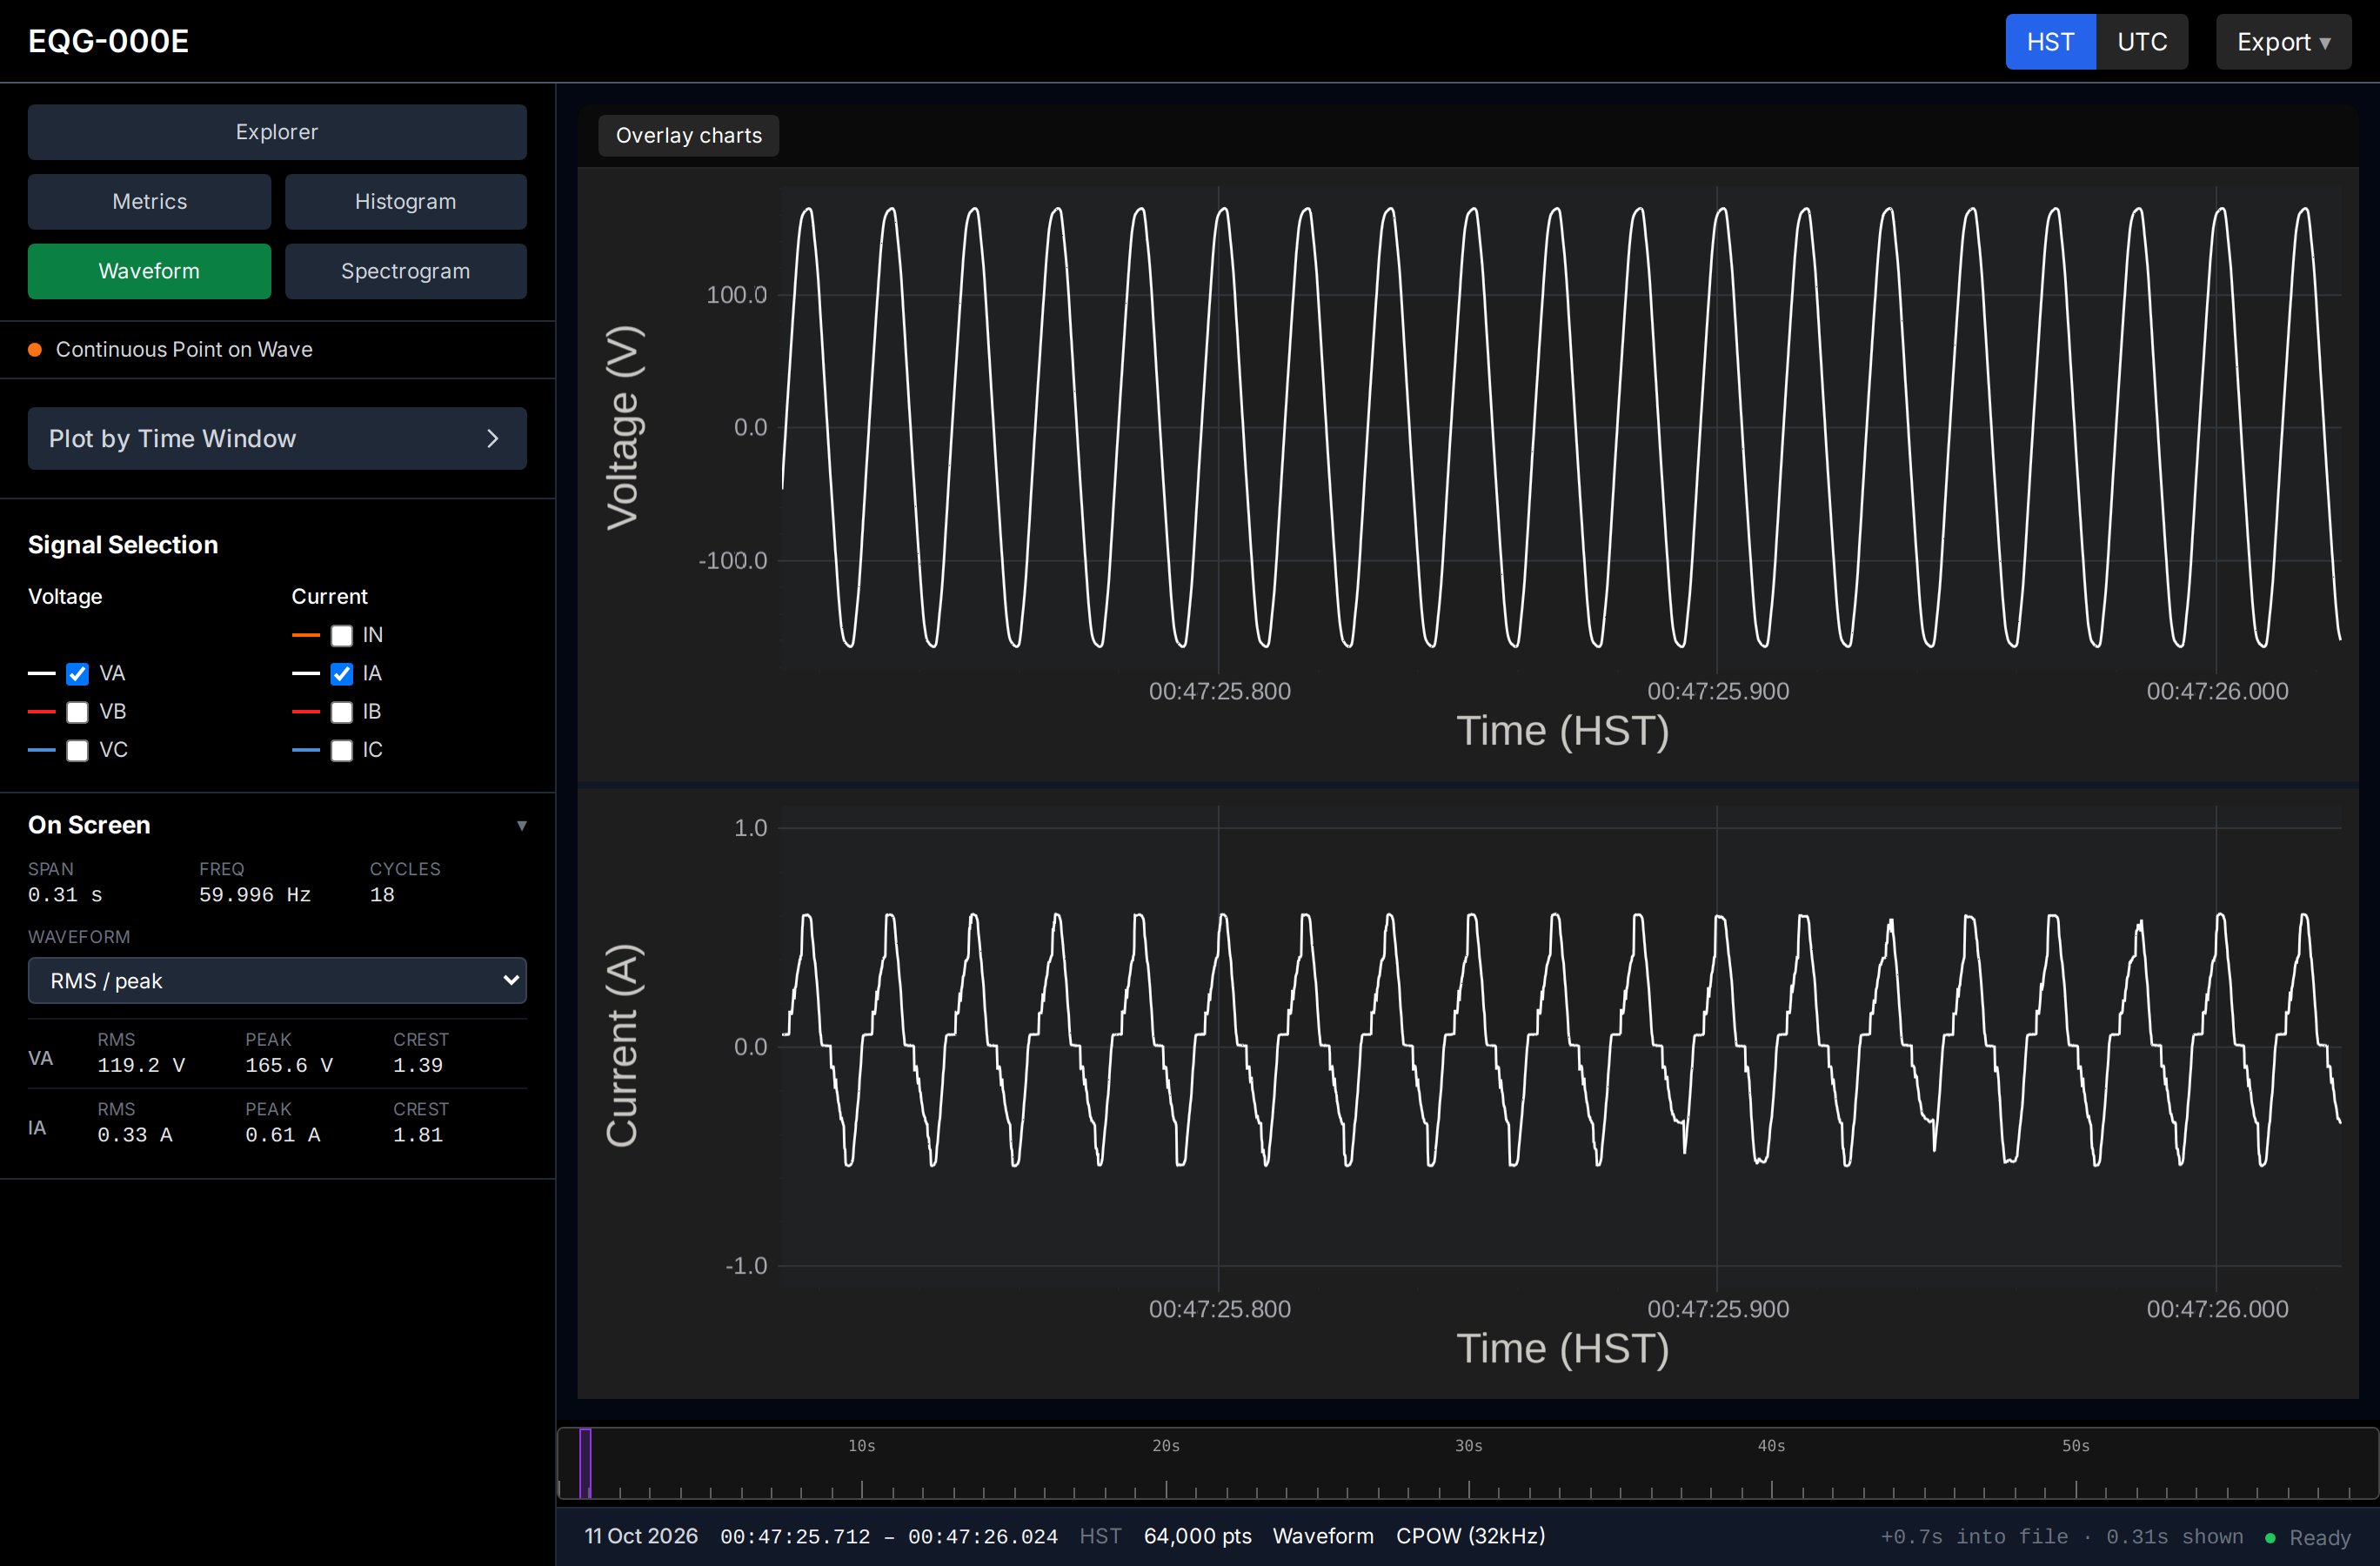Collapse the On Screen section arrow
The width and height of the screenshot is (2380, 1566).
521,825
